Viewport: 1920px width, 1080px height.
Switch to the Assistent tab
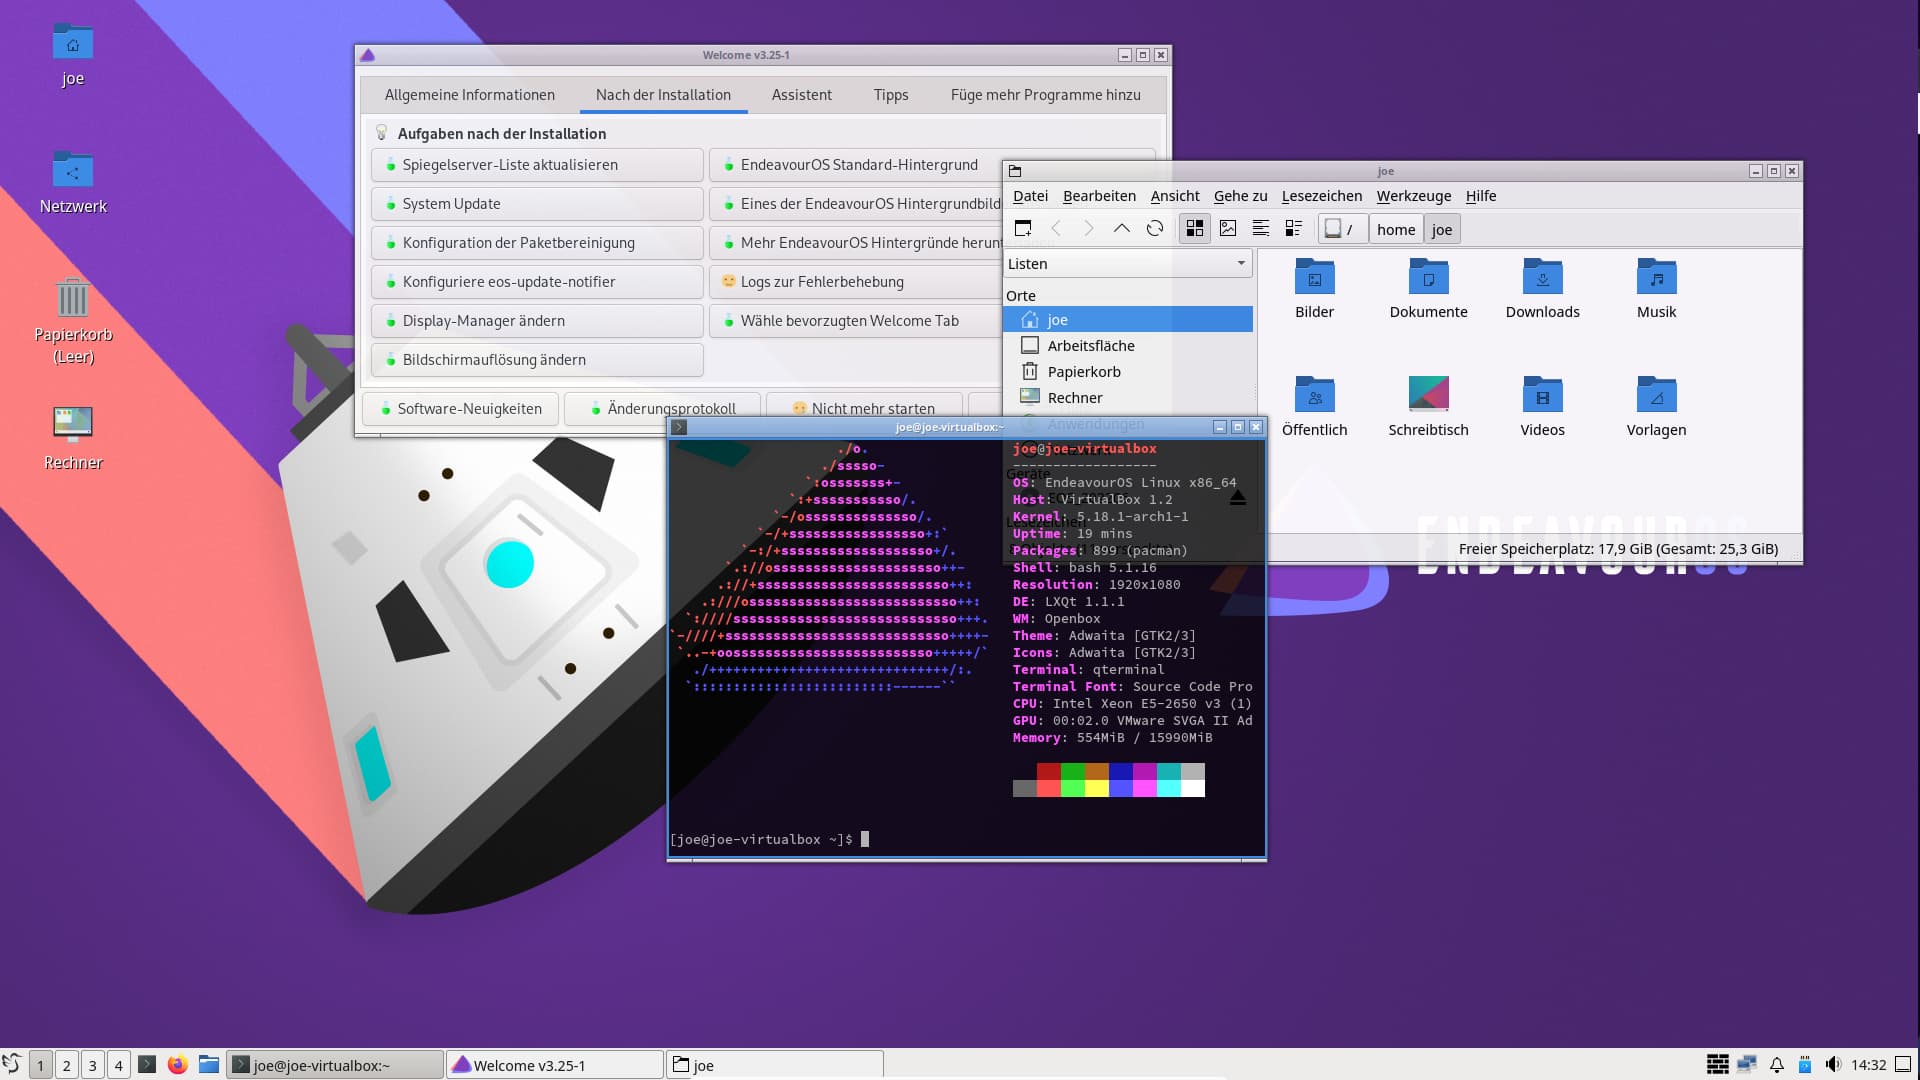pos(801,95)
